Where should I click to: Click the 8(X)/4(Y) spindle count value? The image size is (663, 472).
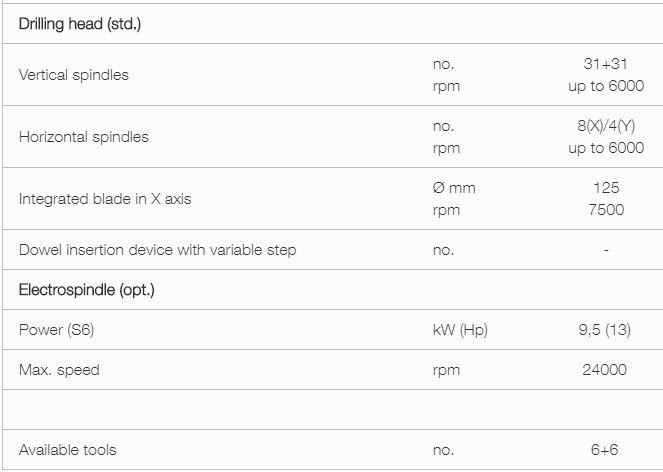click(x=605, y=126)
